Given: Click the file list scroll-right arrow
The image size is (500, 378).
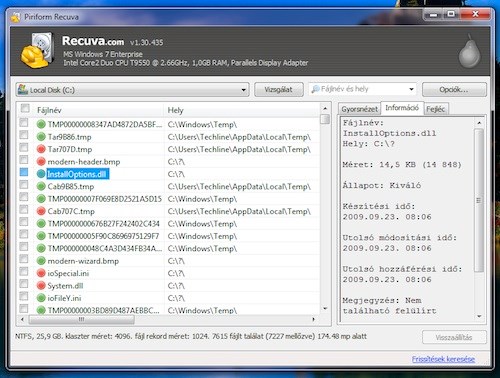Looking at the screenshot, I should tap(314, 319).
